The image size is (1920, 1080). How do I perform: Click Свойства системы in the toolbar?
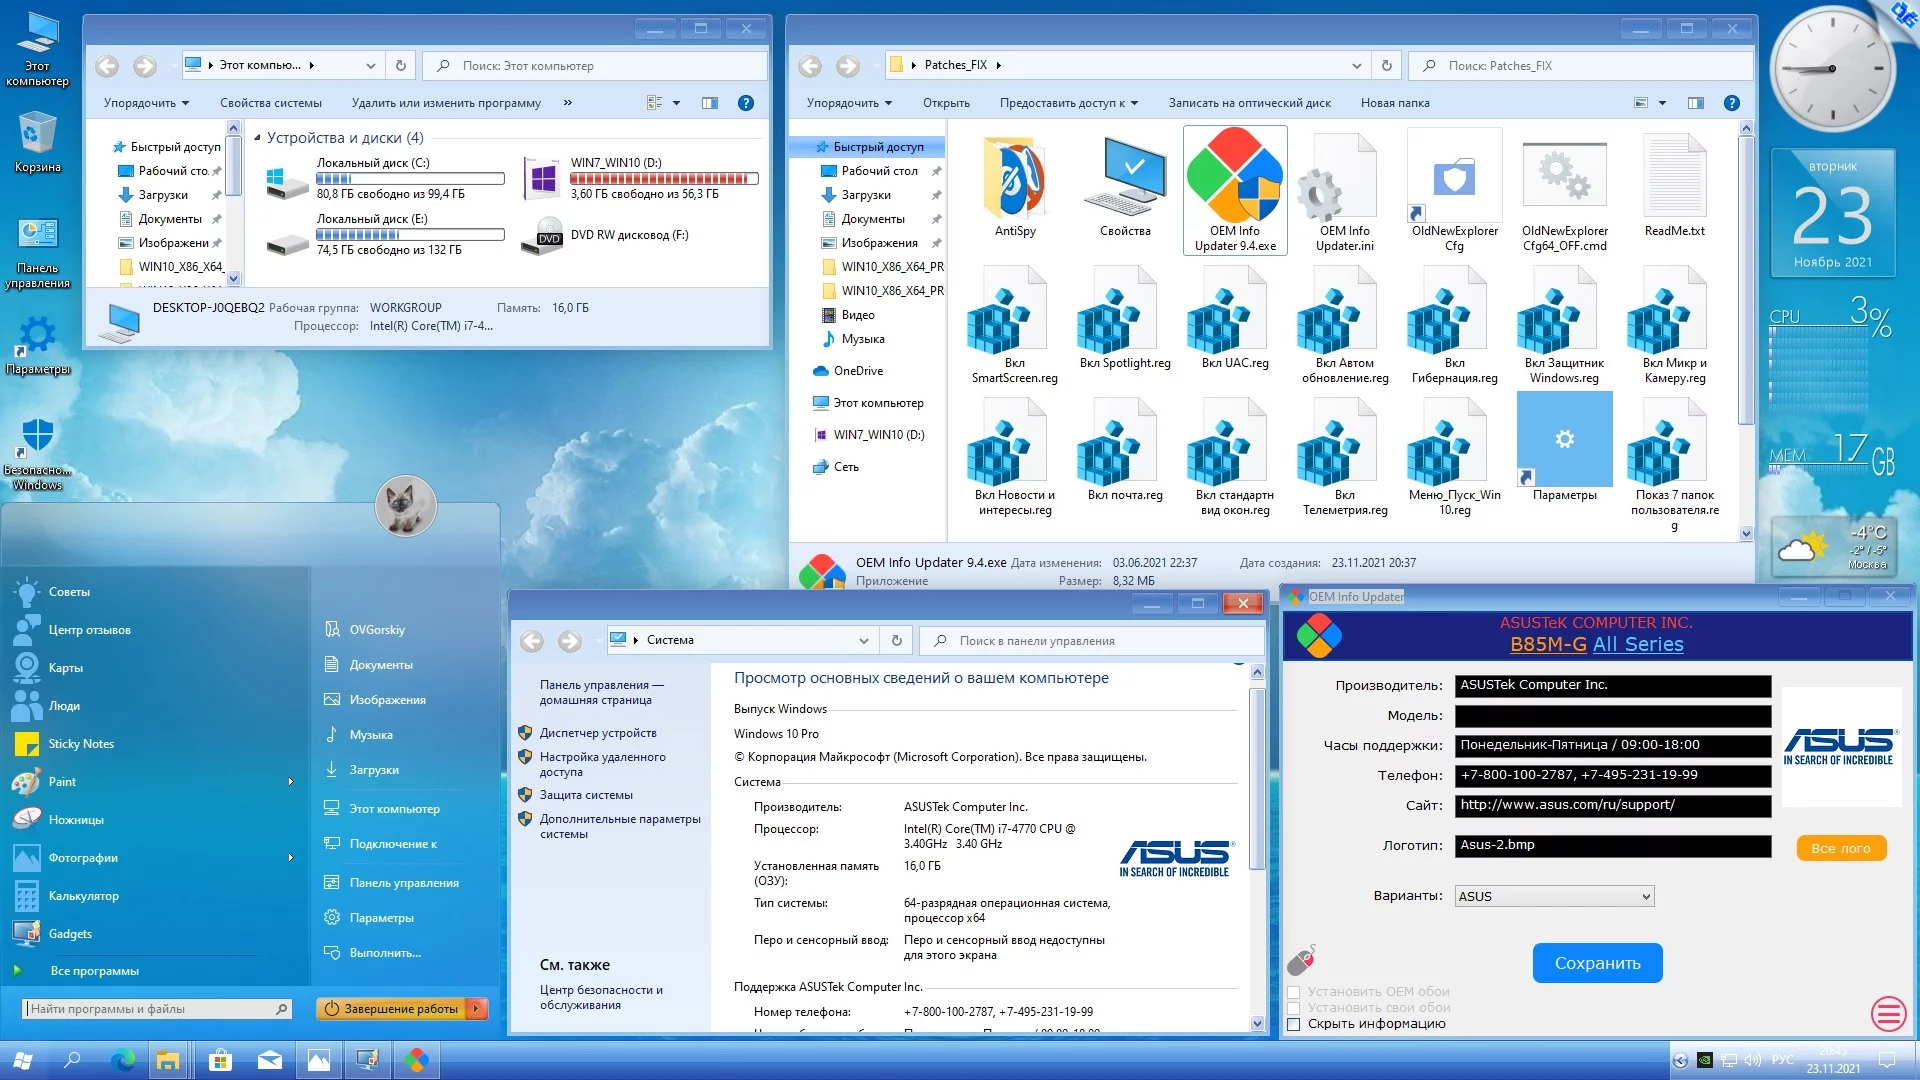tap(270, 103)
